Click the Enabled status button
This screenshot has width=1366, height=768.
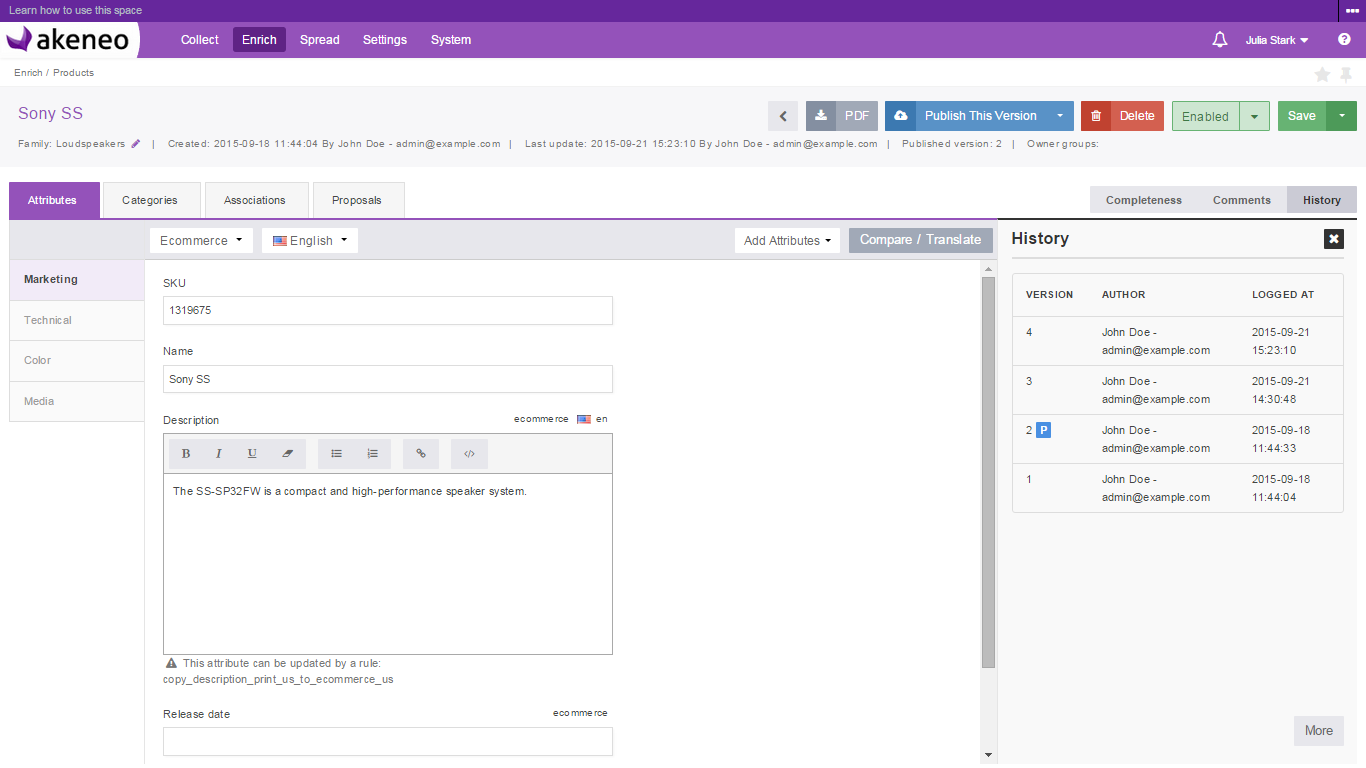(1205, 116)
